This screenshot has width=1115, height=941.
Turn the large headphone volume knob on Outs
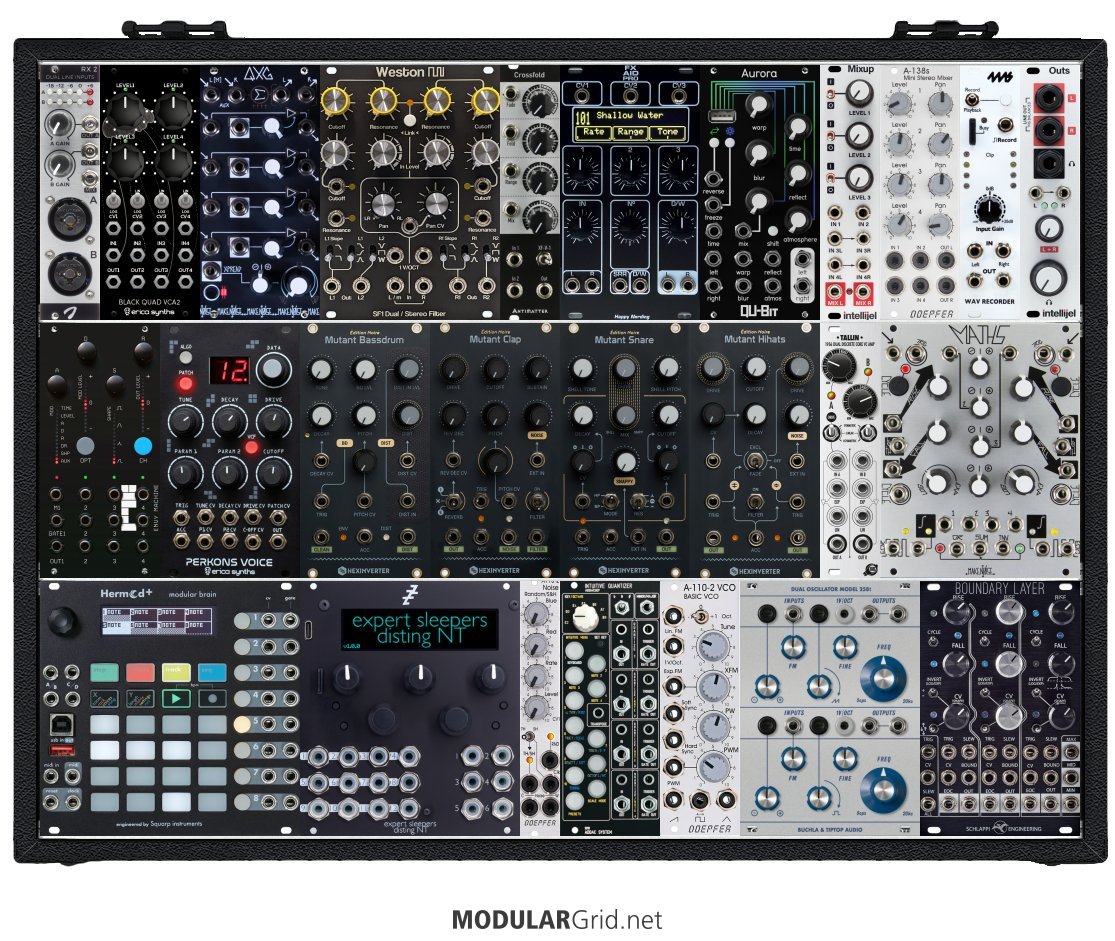[x=1048, y=277]
